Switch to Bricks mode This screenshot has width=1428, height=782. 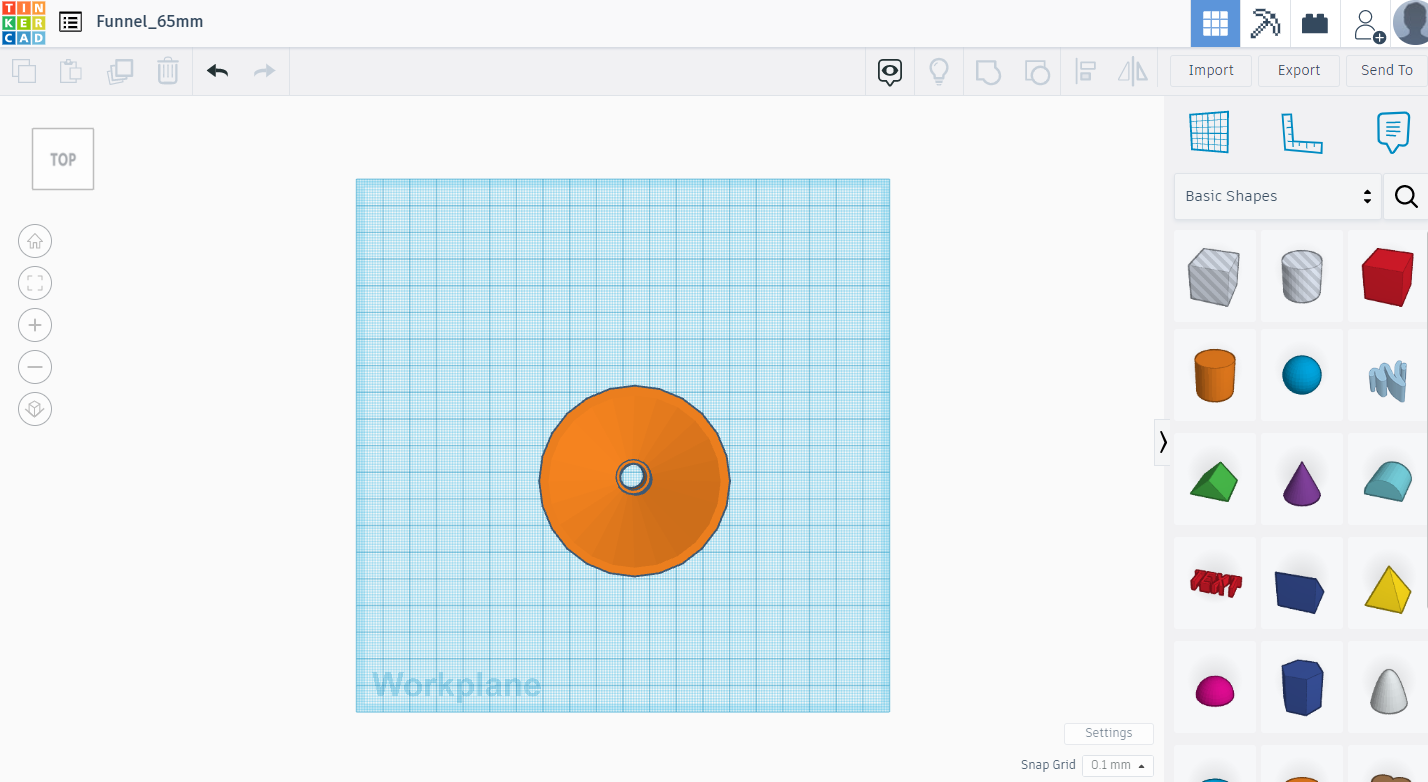1315,24
